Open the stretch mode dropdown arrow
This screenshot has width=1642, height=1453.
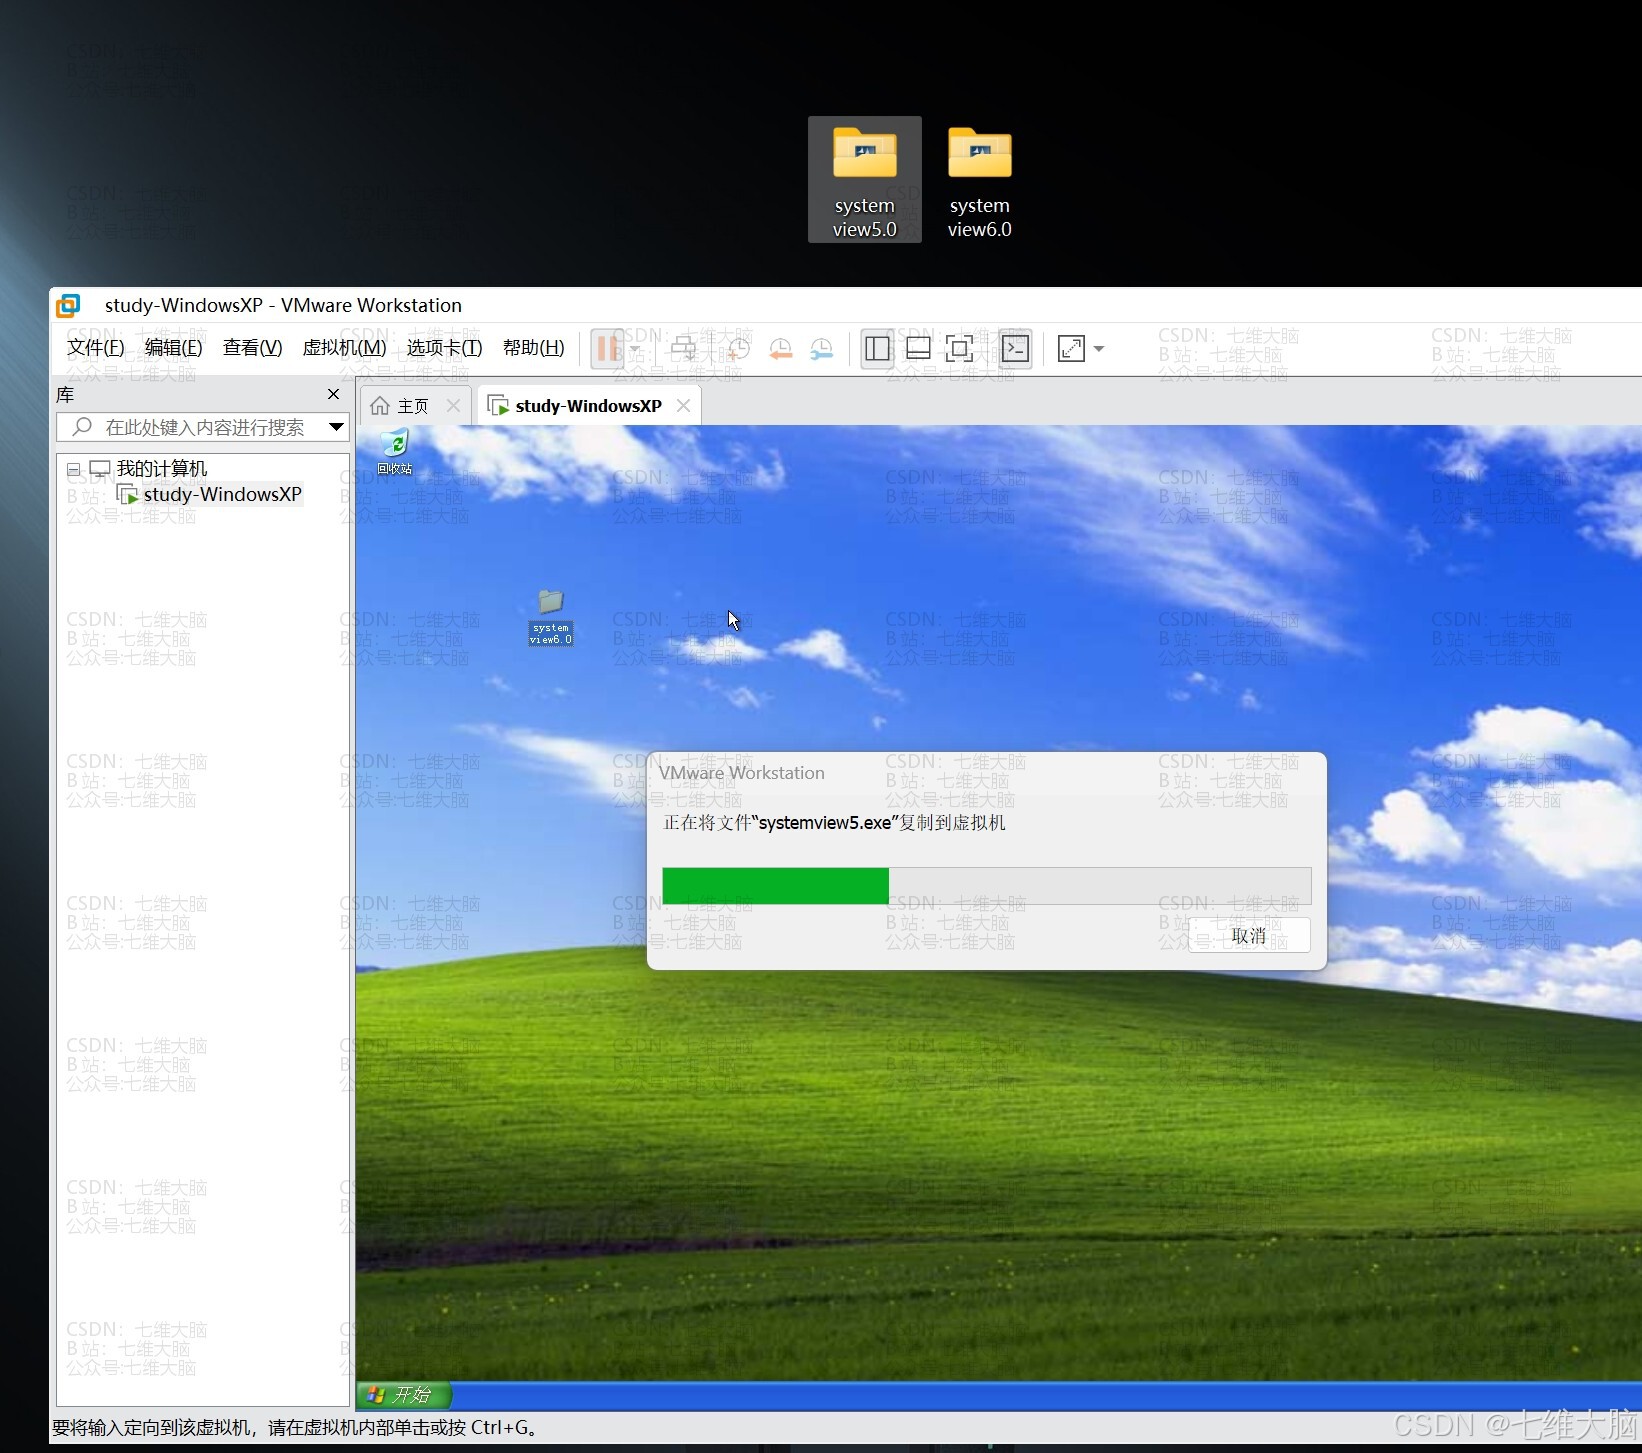[x=1099, y=349]
